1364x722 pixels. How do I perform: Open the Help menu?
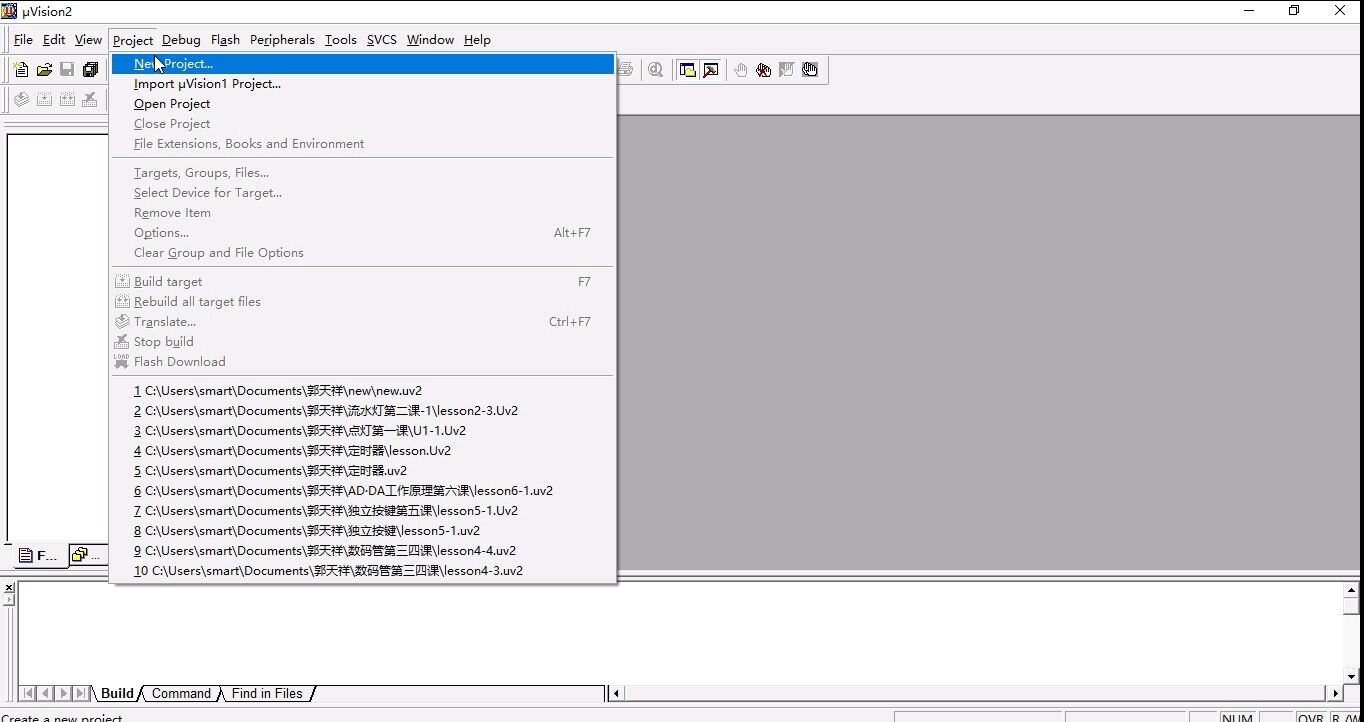click(x=477, y=40)
